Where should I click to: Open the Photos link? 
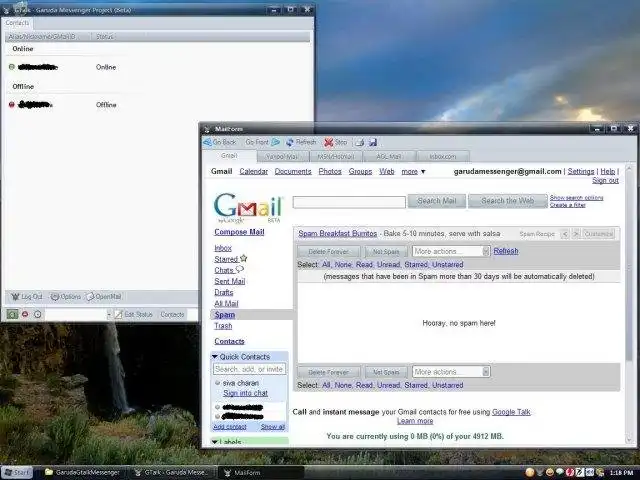330,171
